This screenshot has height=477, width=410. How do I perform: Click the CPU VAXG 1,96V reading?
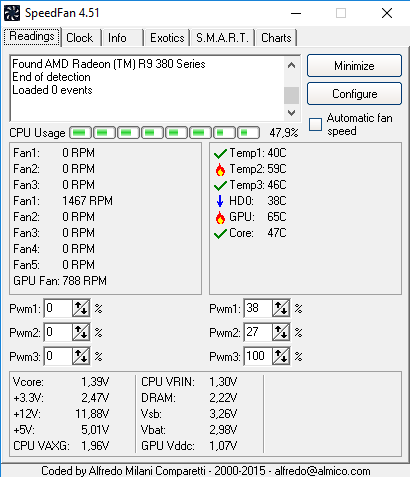61,446
